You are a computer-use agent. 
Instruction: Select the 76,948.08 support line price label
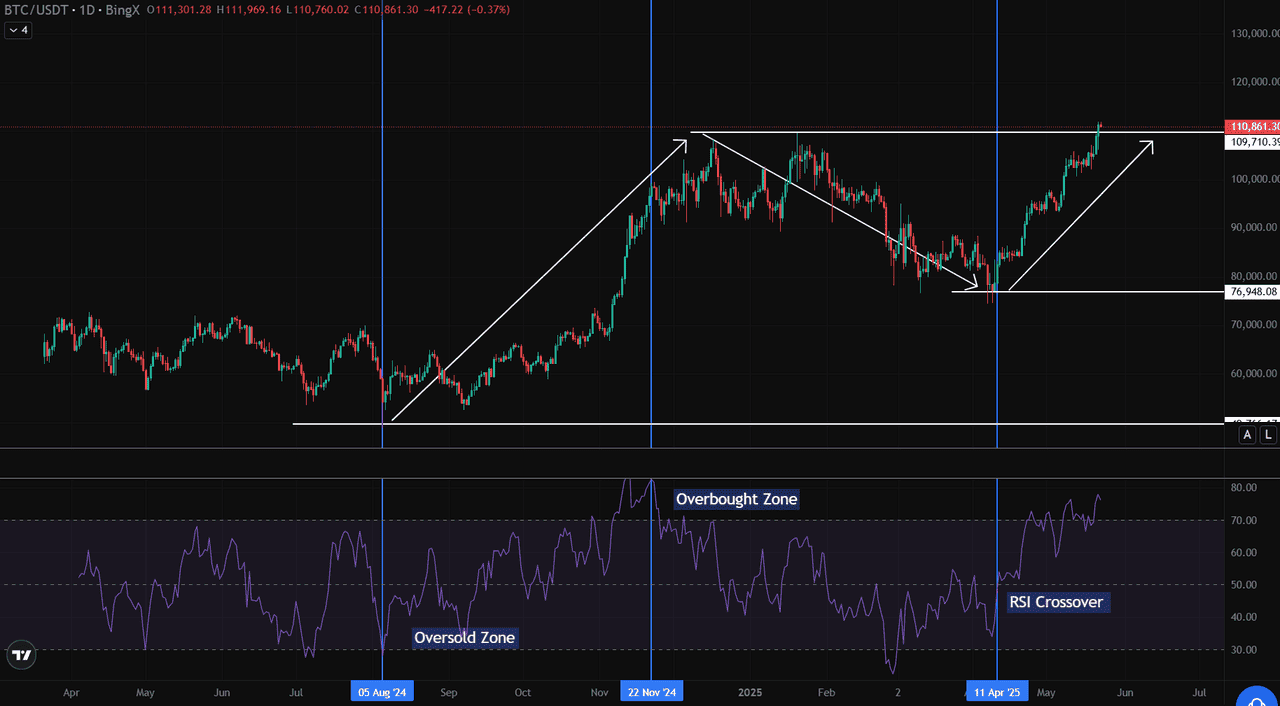(x=1252, y=292)
